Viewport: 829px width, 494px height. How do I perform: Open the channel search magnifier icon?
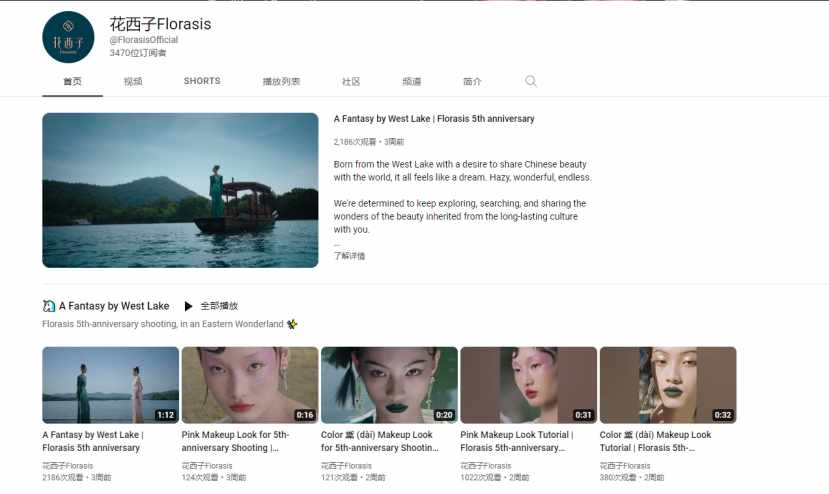coord(531,81)
